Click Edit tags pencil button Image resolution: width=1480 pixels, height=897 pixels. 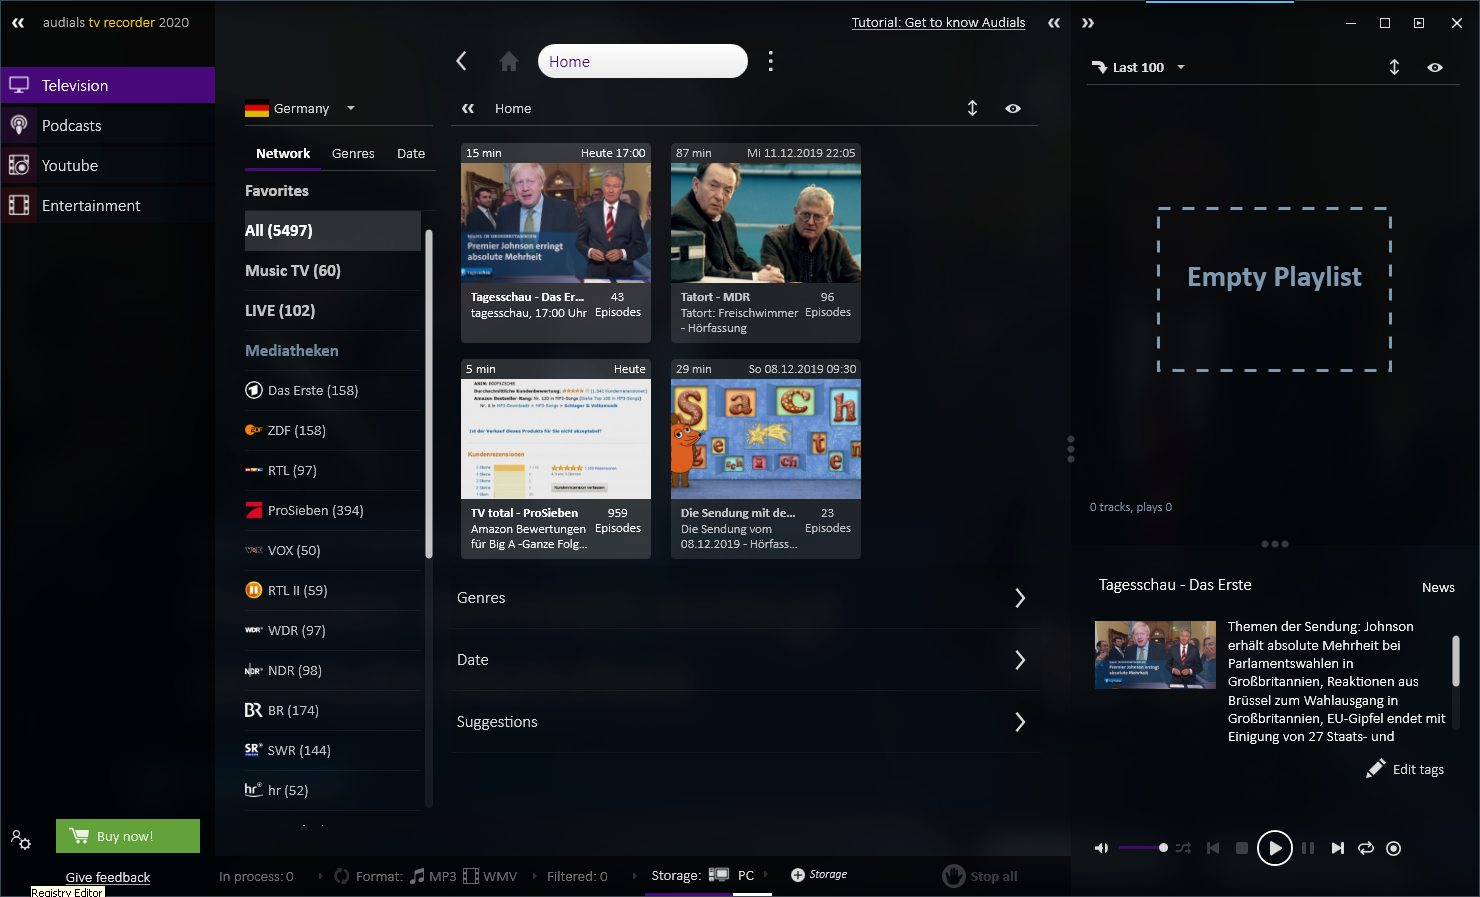point(1405,769)
